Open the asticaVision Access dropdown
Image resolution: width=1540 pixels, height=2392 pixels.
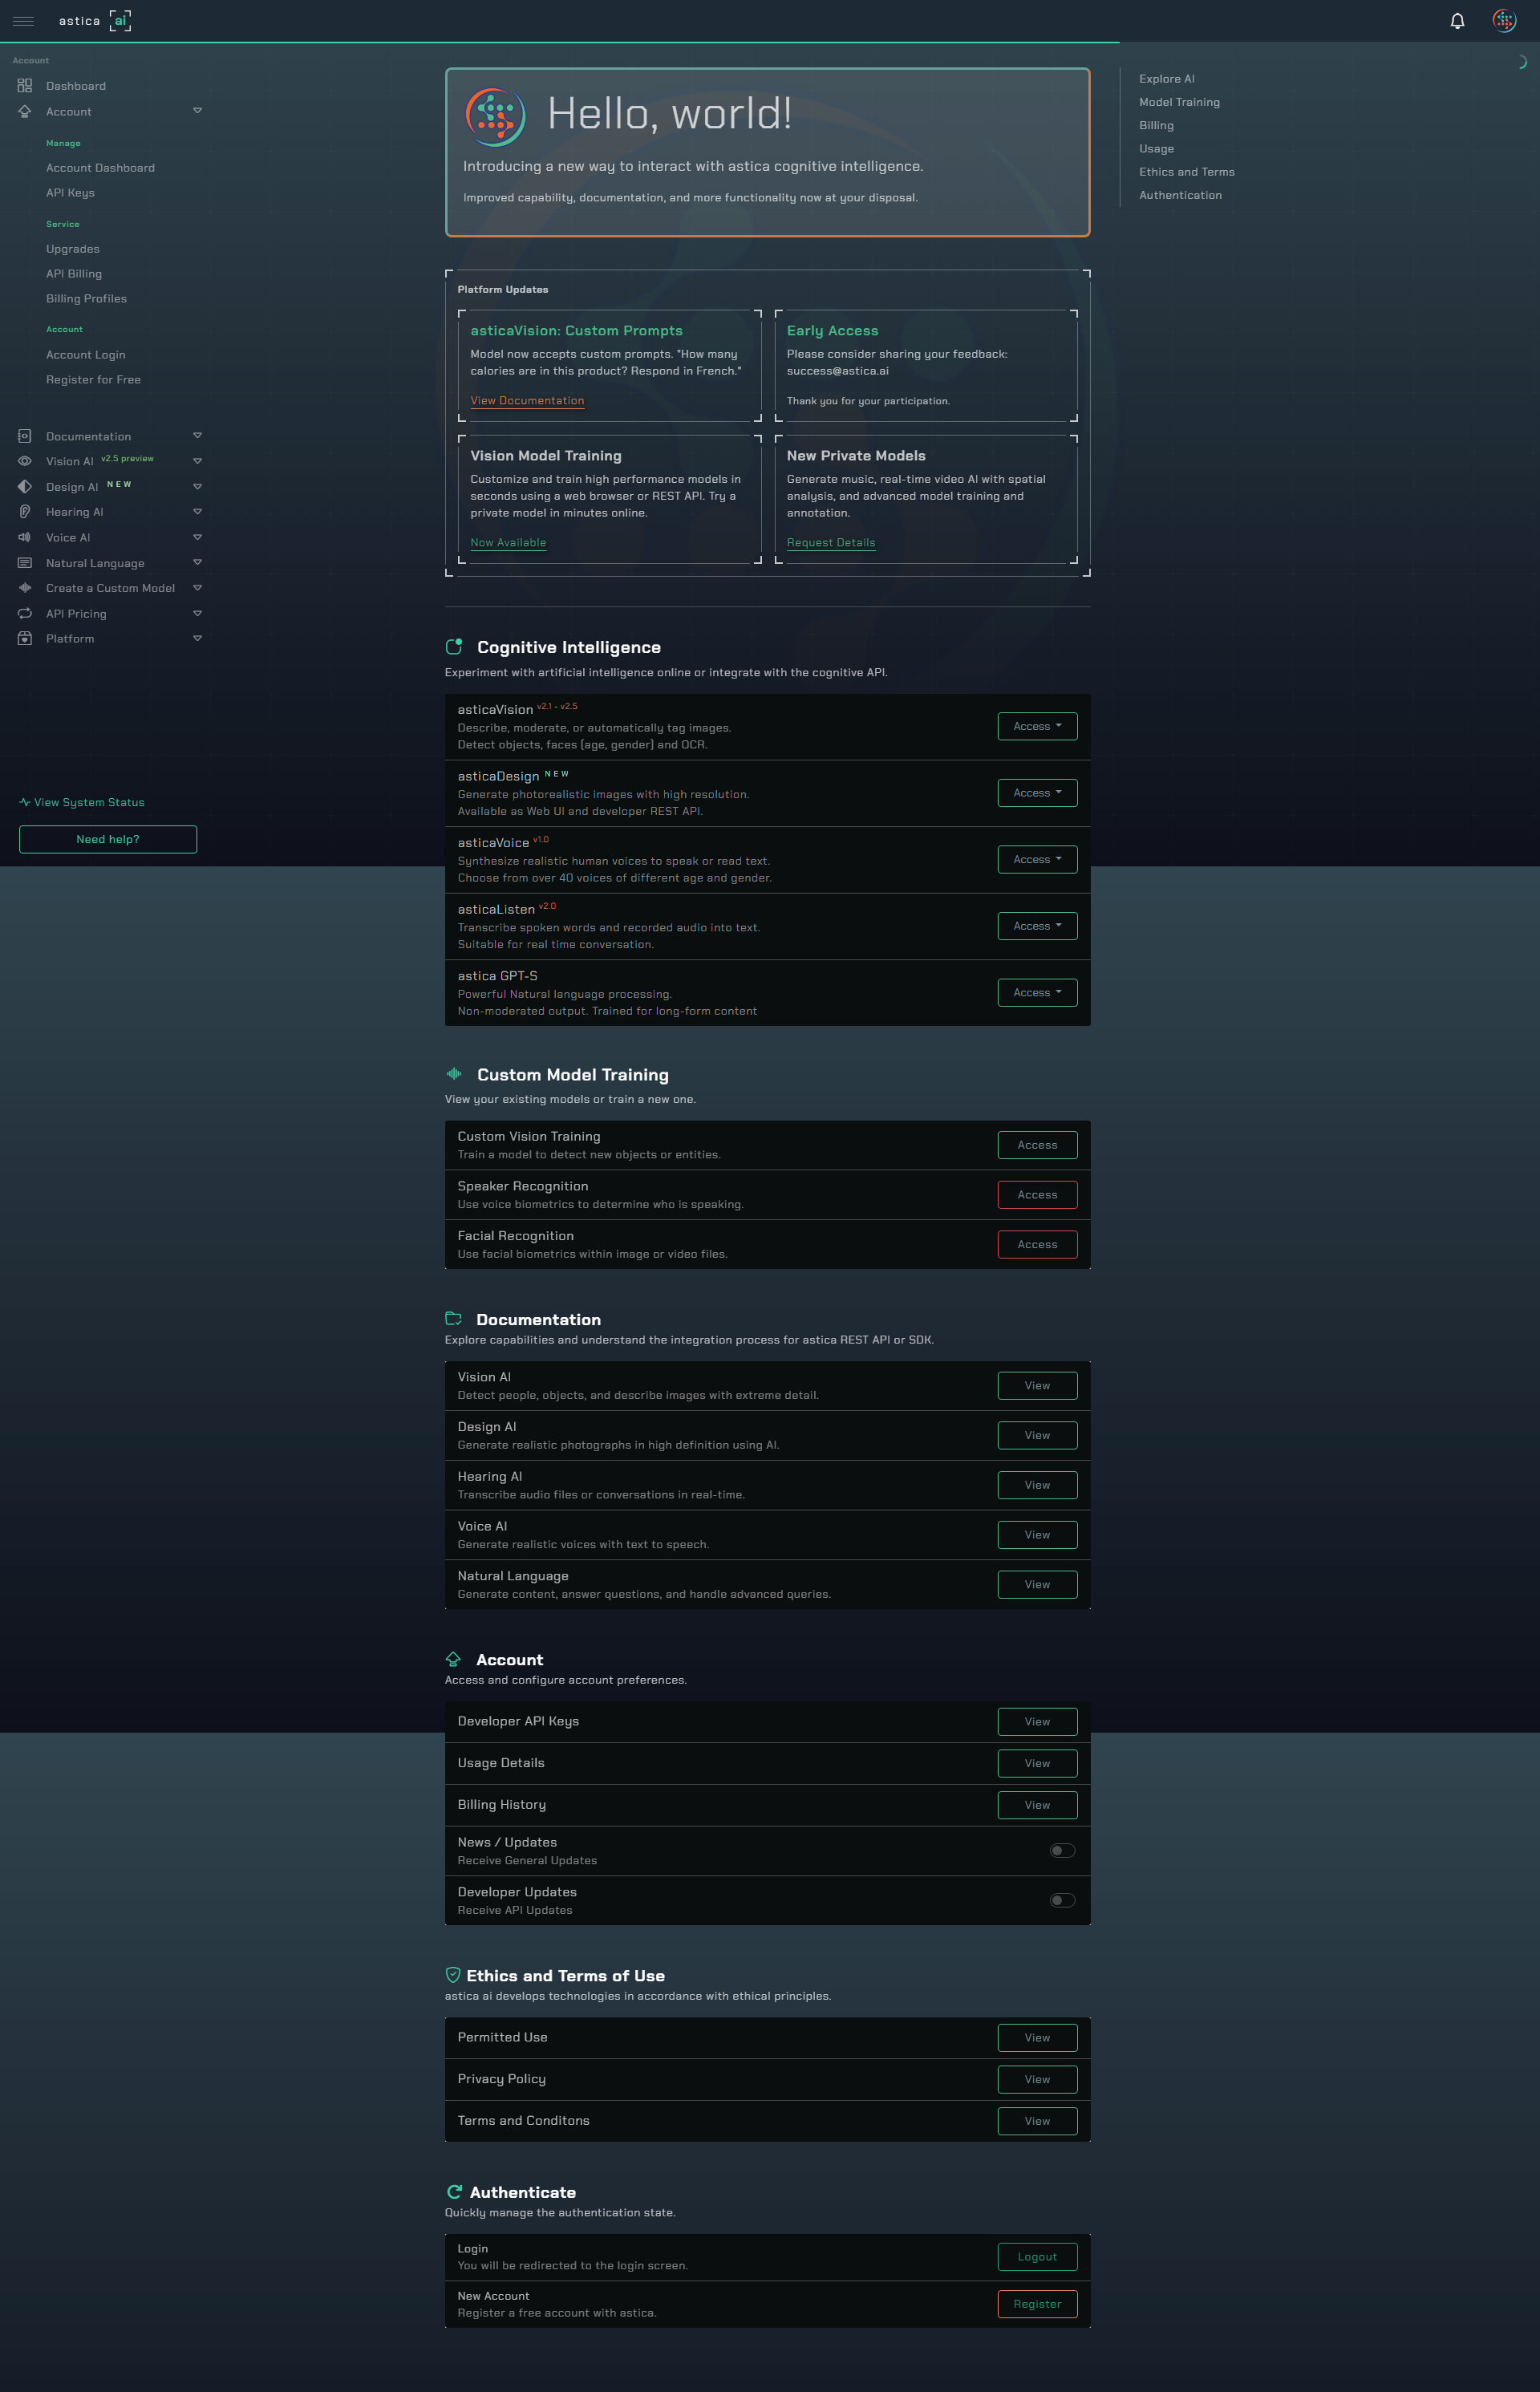(x=1037, y=726)
